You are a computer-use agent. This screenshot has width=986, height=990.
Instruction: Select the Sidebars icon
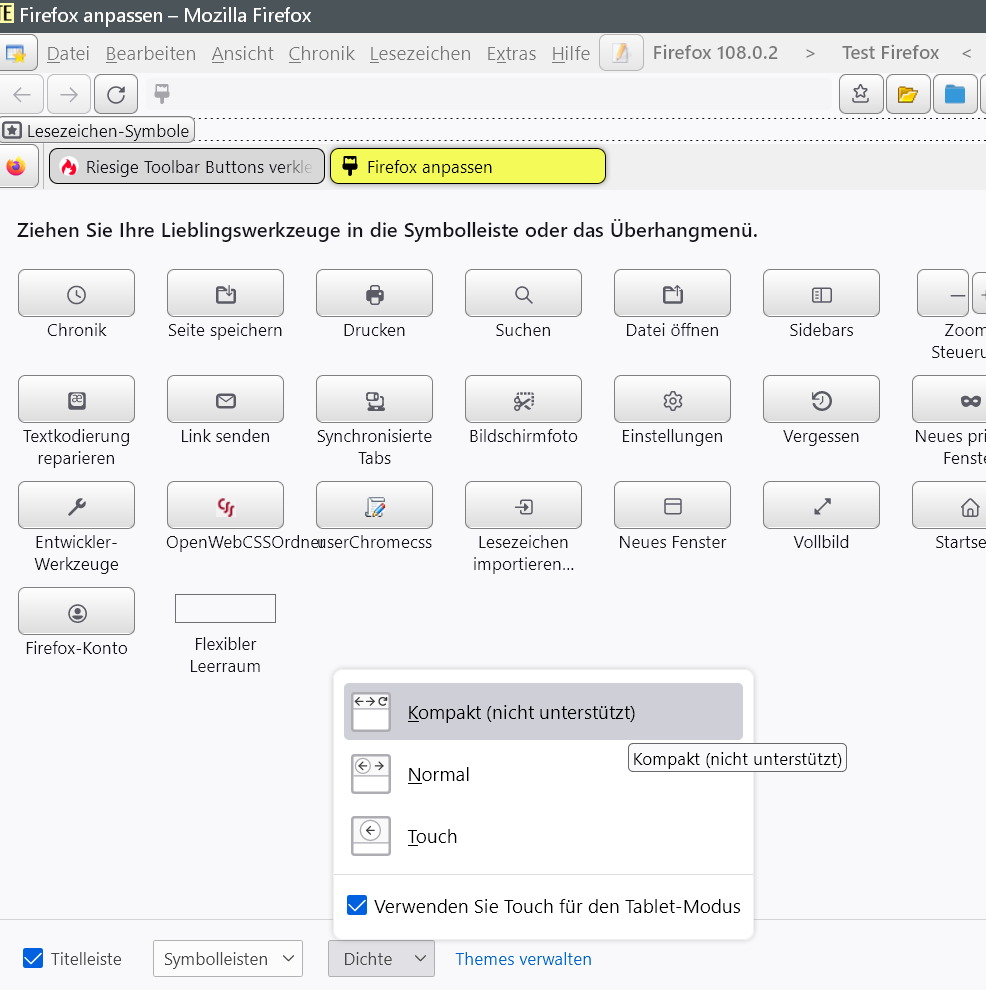pos(821,294)
